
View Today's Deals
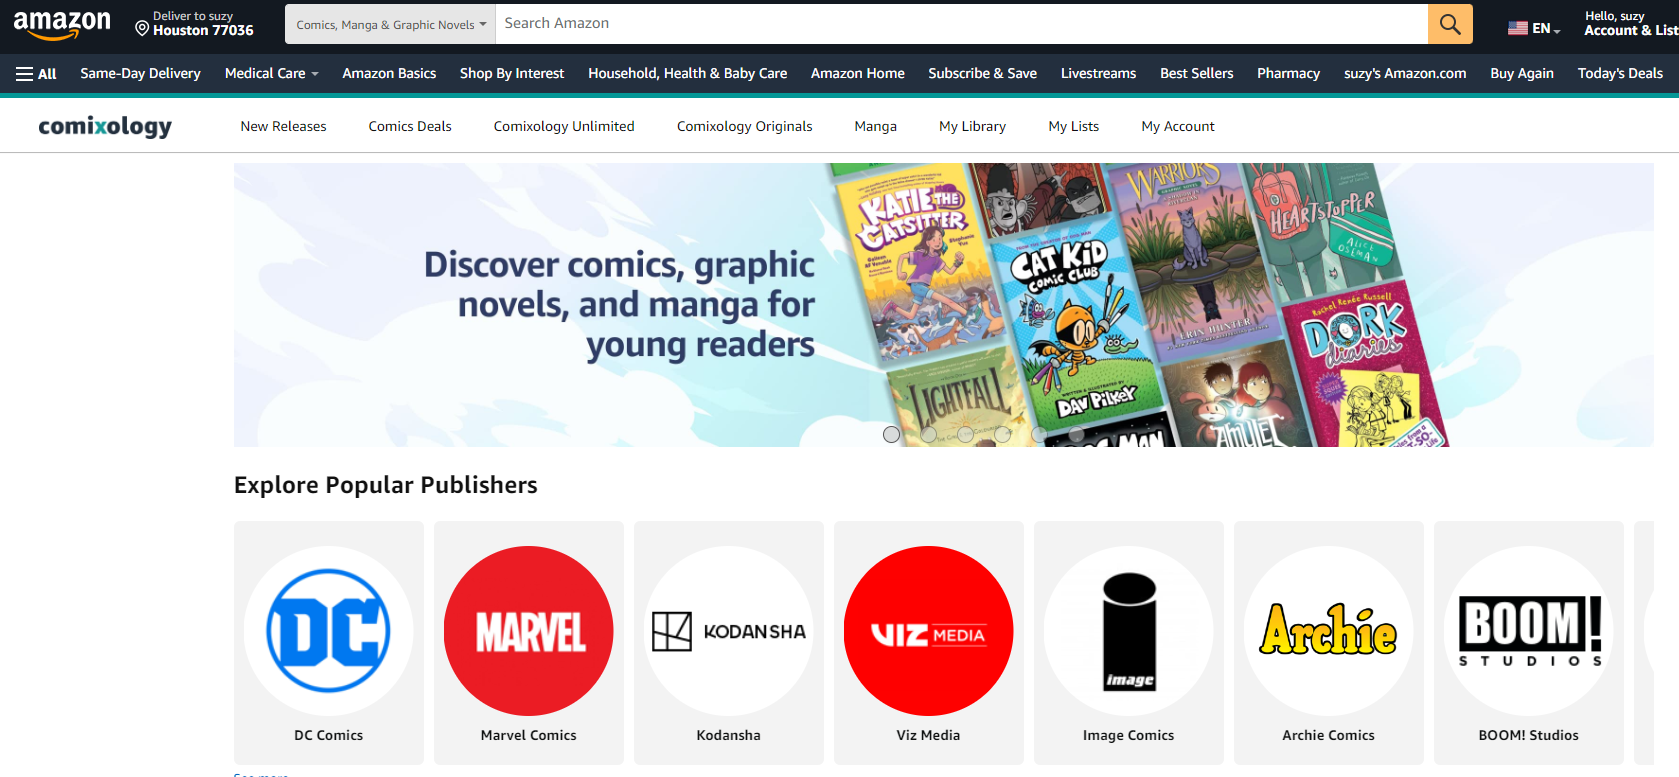(x=1620, y=74)
